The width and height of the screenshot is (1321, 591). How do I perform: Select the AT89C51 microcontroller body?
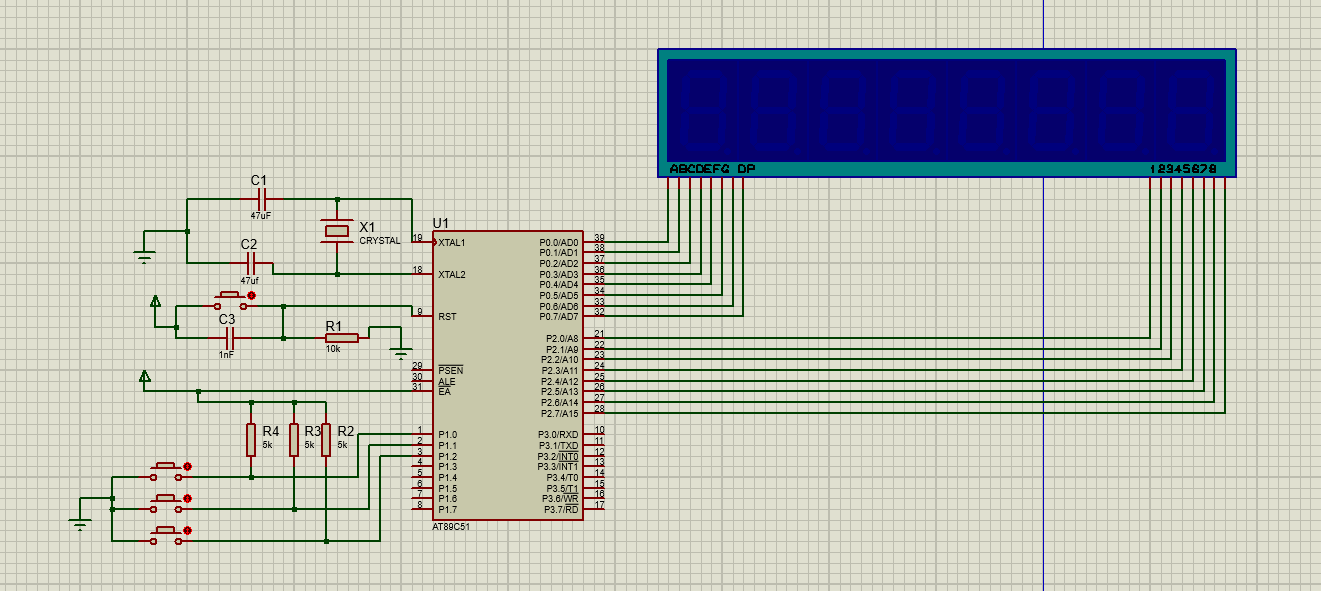tap(508, 375)
